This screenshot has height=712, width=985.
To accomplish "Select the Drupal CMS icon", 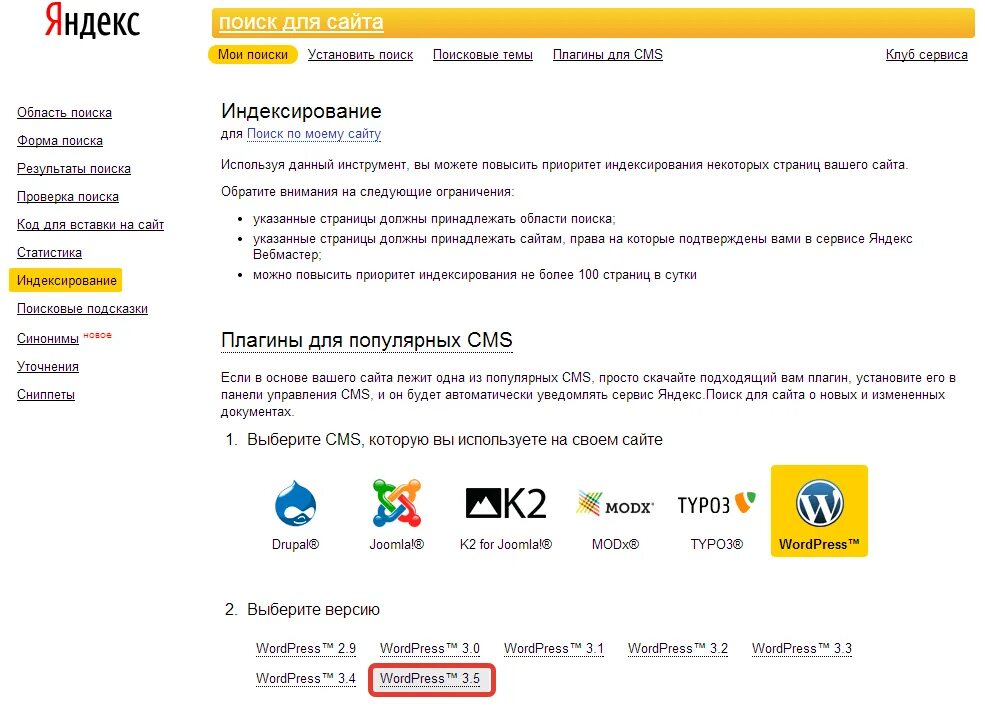I will coord(295,503).
